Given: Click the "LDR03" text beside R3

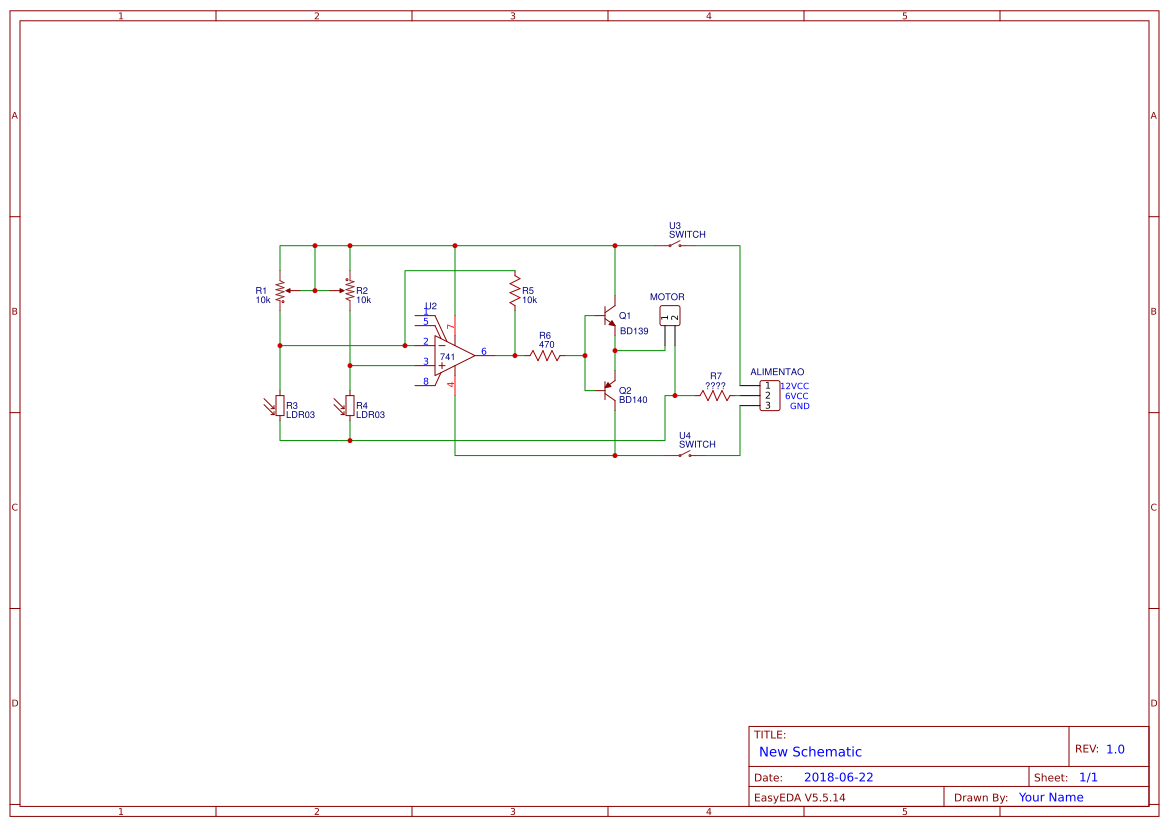Looking at the screenshot, I should [300, 415].
